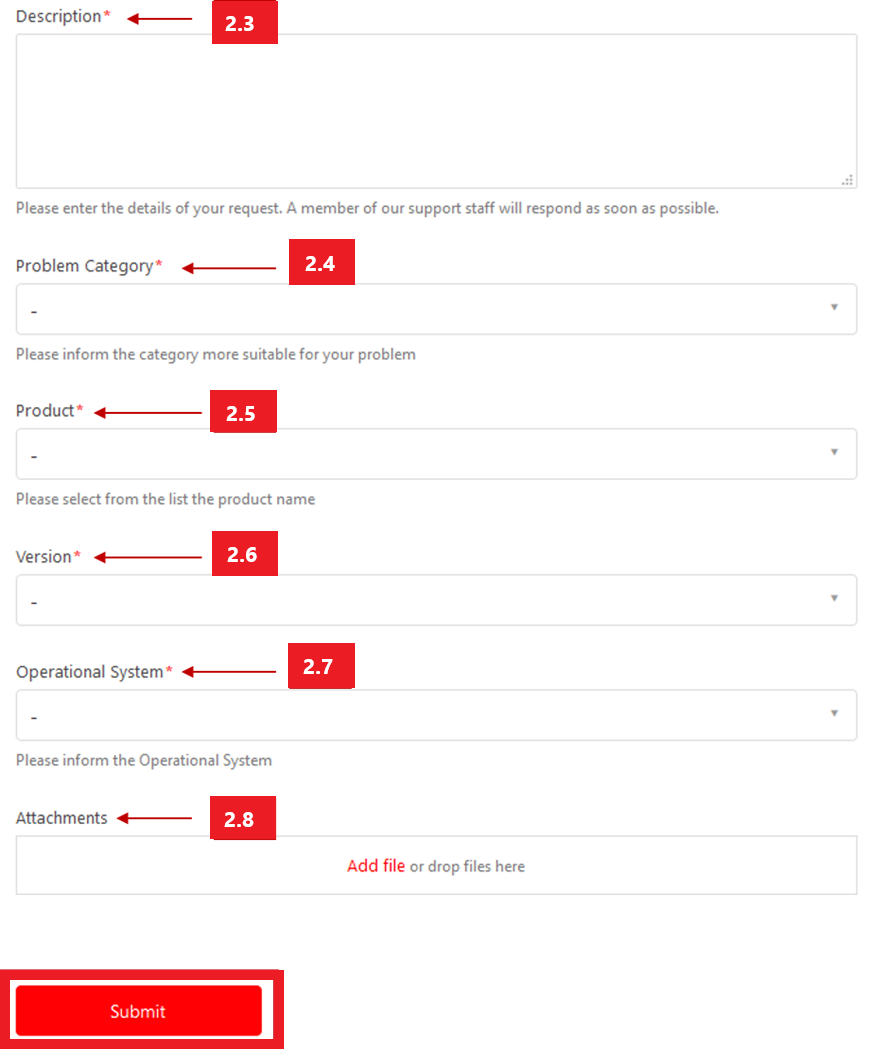Click the Operational System label
The width and height of the screenshot is (886, 1063).
(89, 672)
